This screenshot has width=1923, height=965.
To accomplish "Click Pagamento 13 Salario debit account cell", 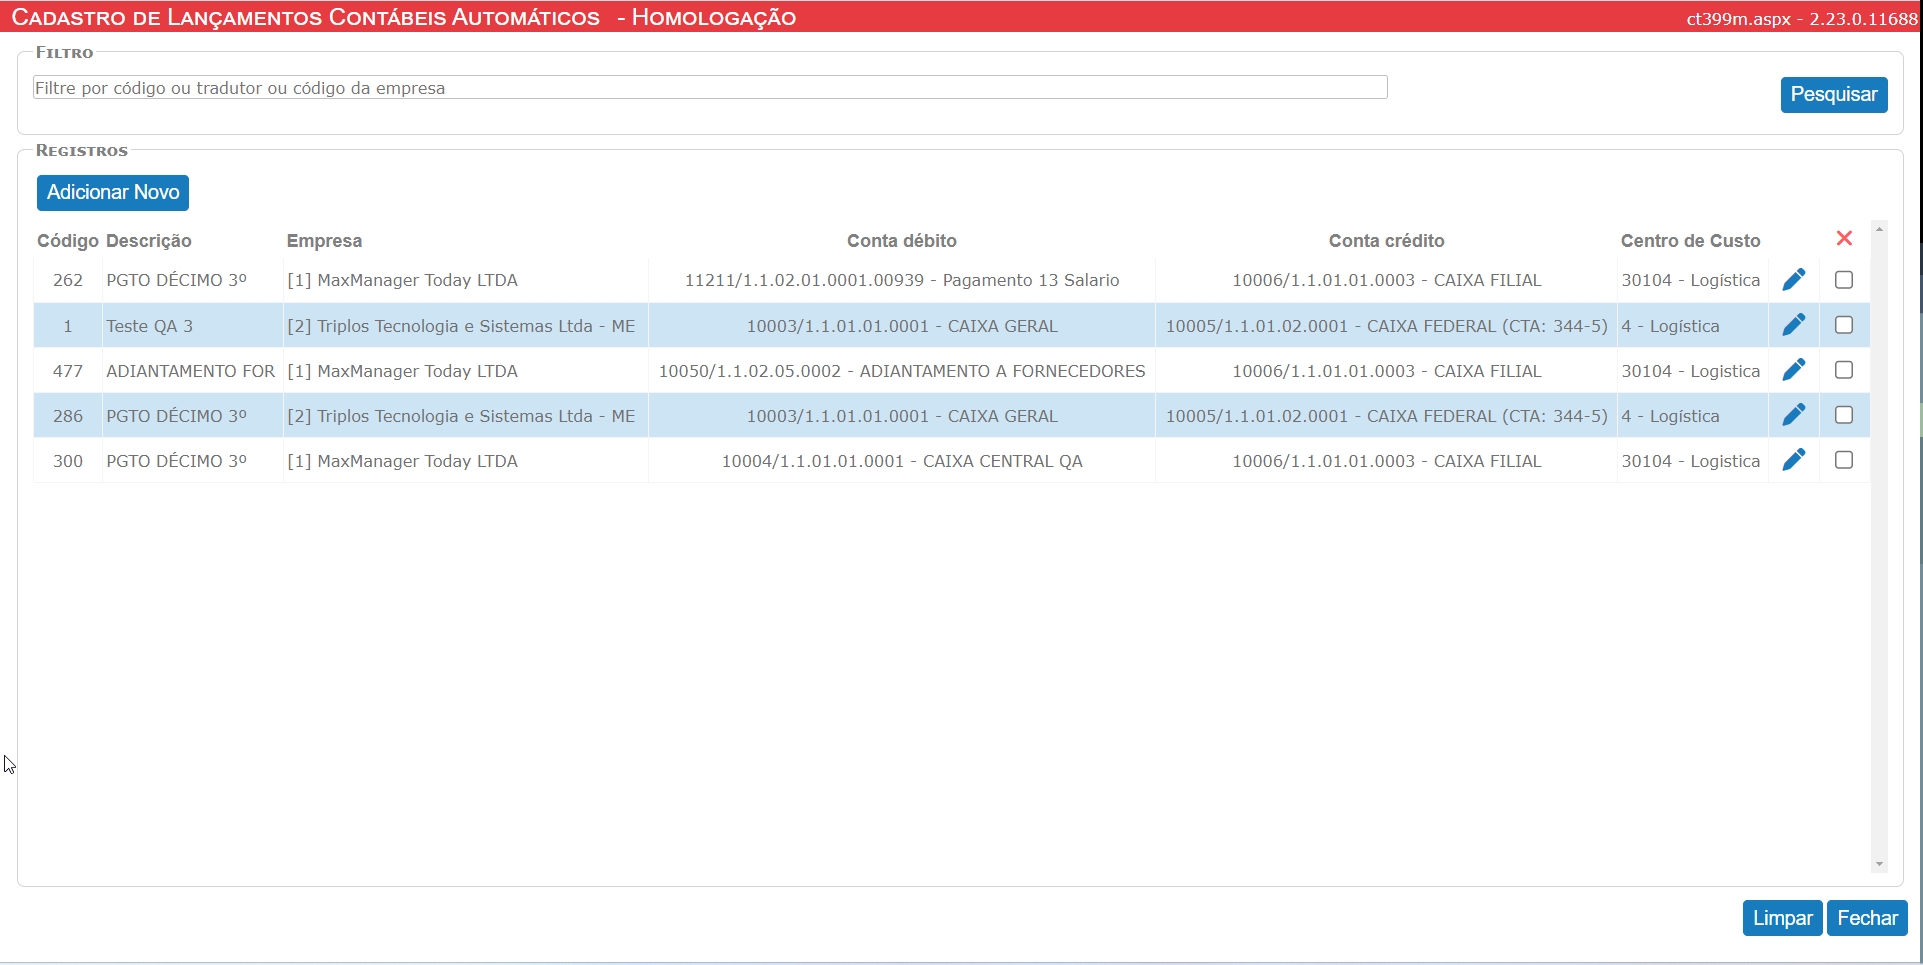I will click(x=902, y=280).
